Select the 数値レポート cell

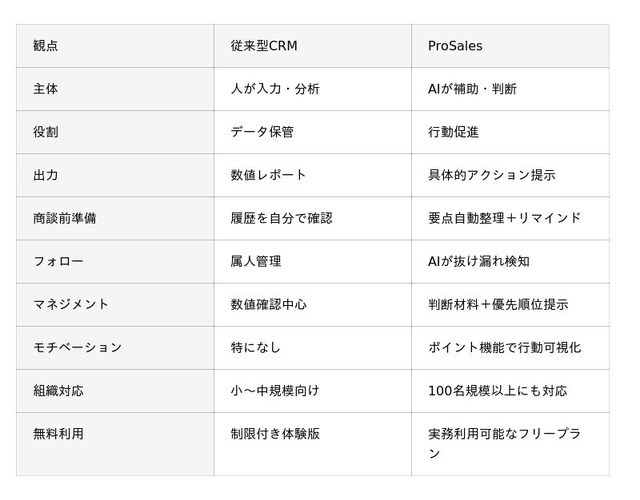268,175
